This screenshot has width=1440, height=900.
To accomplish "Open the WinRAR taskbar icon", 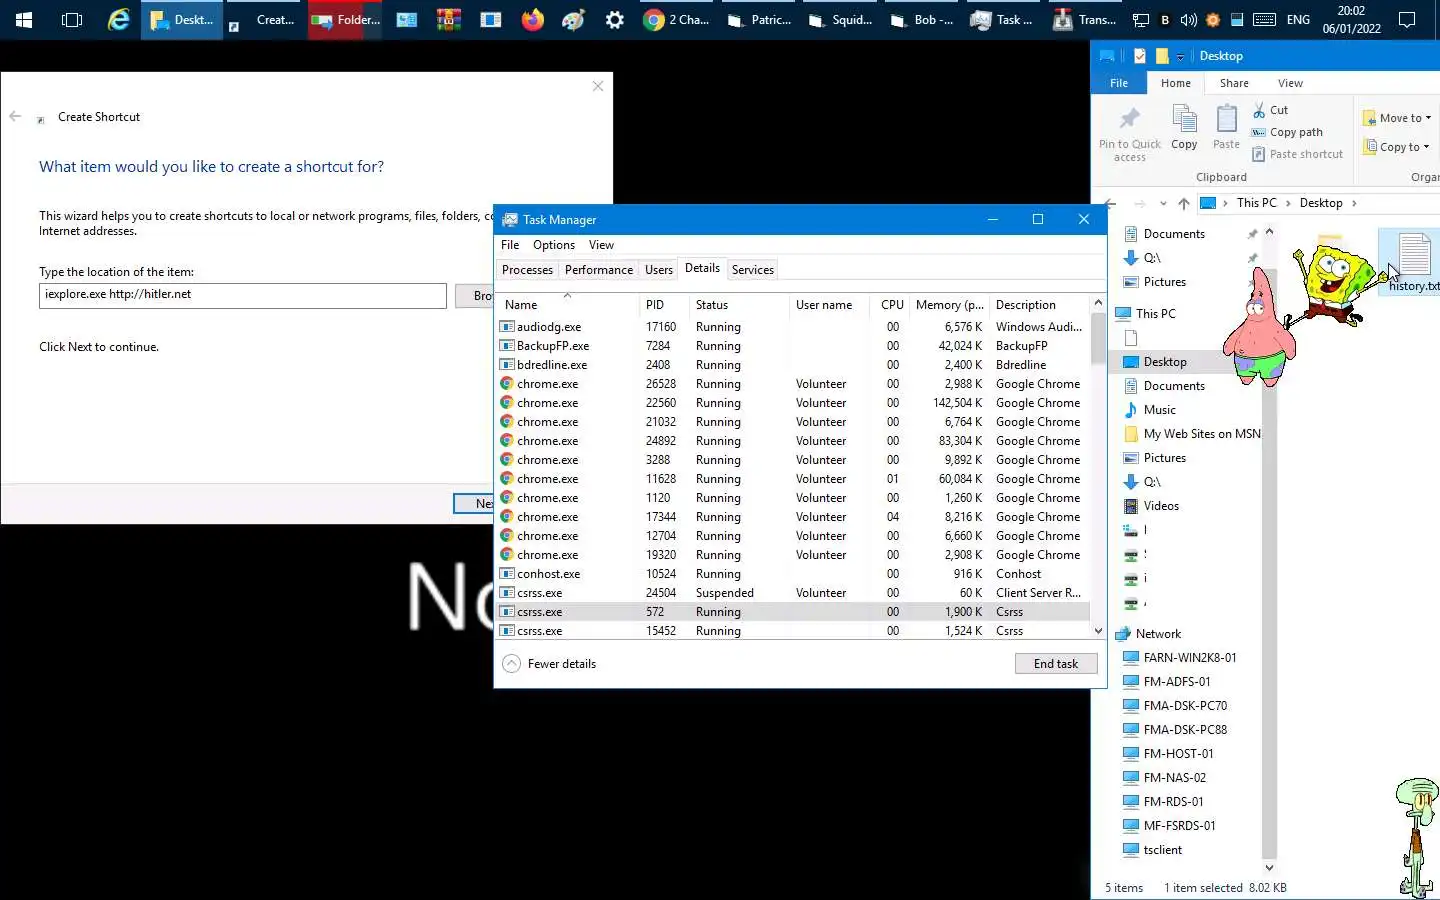I will tap(448, 20).
